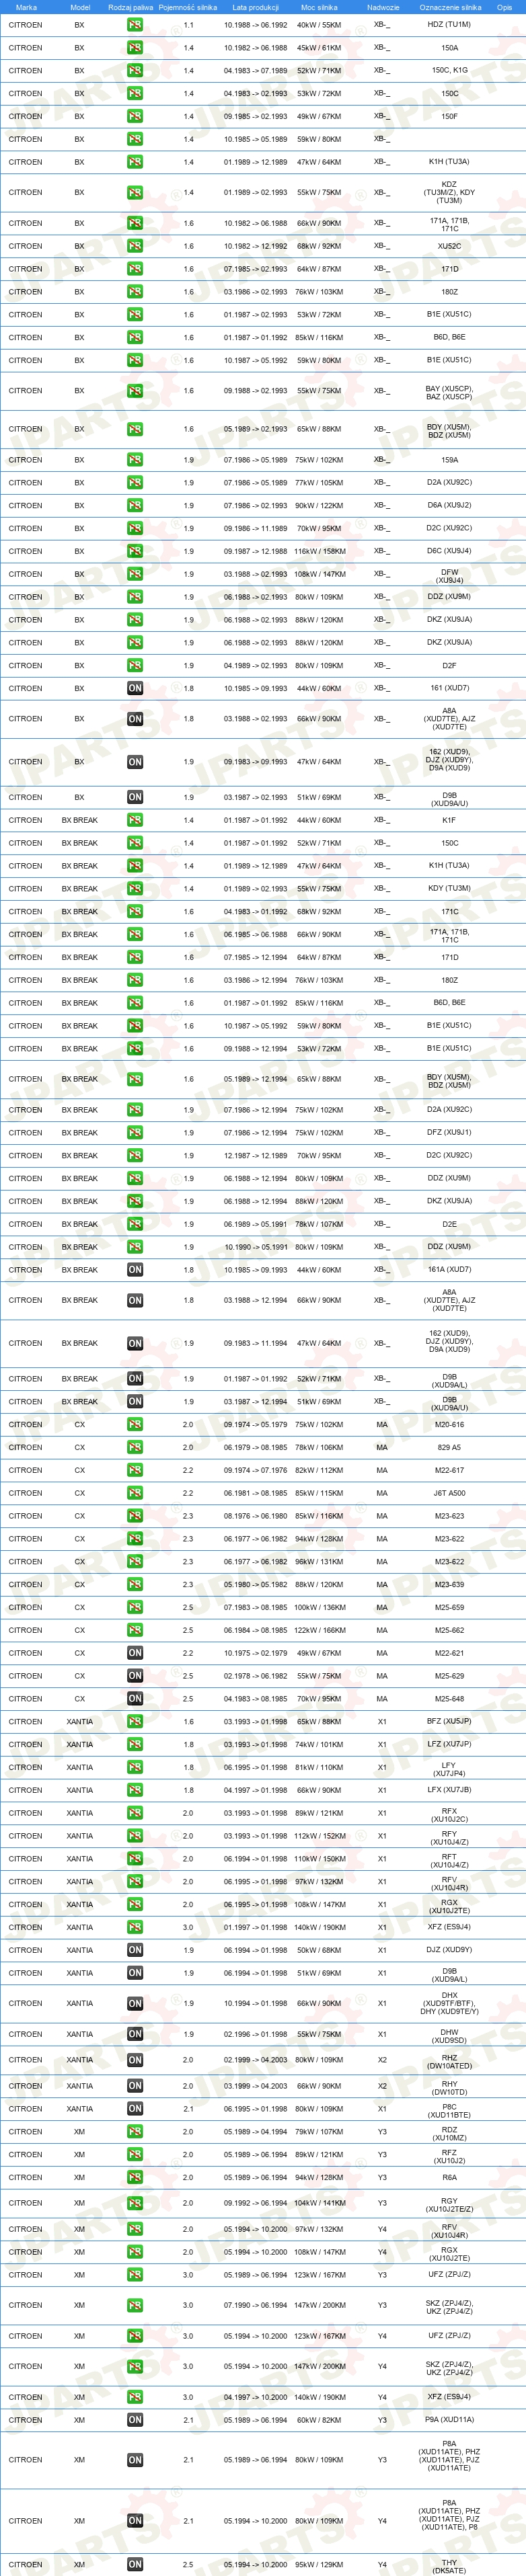
Task: Select the diesel icon in the P8C (XUD11BTE) row
Action: pyautogui.click(x=135, y=2109)
